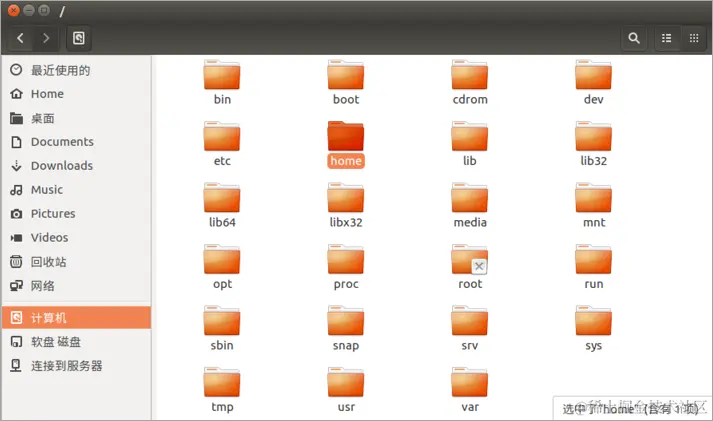
Task: Open Videos in the sidebar
Action: point(76,237)
